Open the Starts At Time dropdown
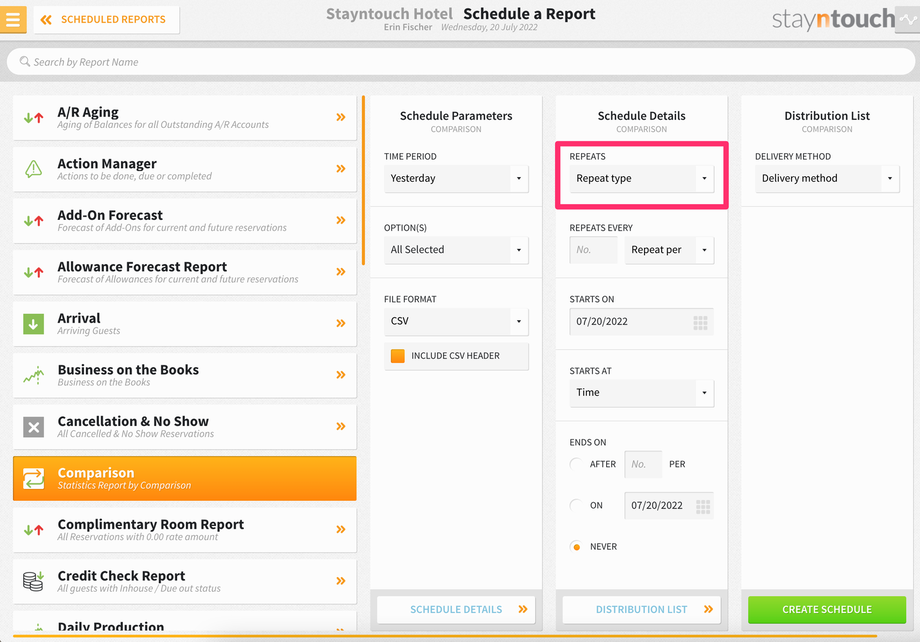This screenshot has height=642, width=920. click(x=641, y=393)
